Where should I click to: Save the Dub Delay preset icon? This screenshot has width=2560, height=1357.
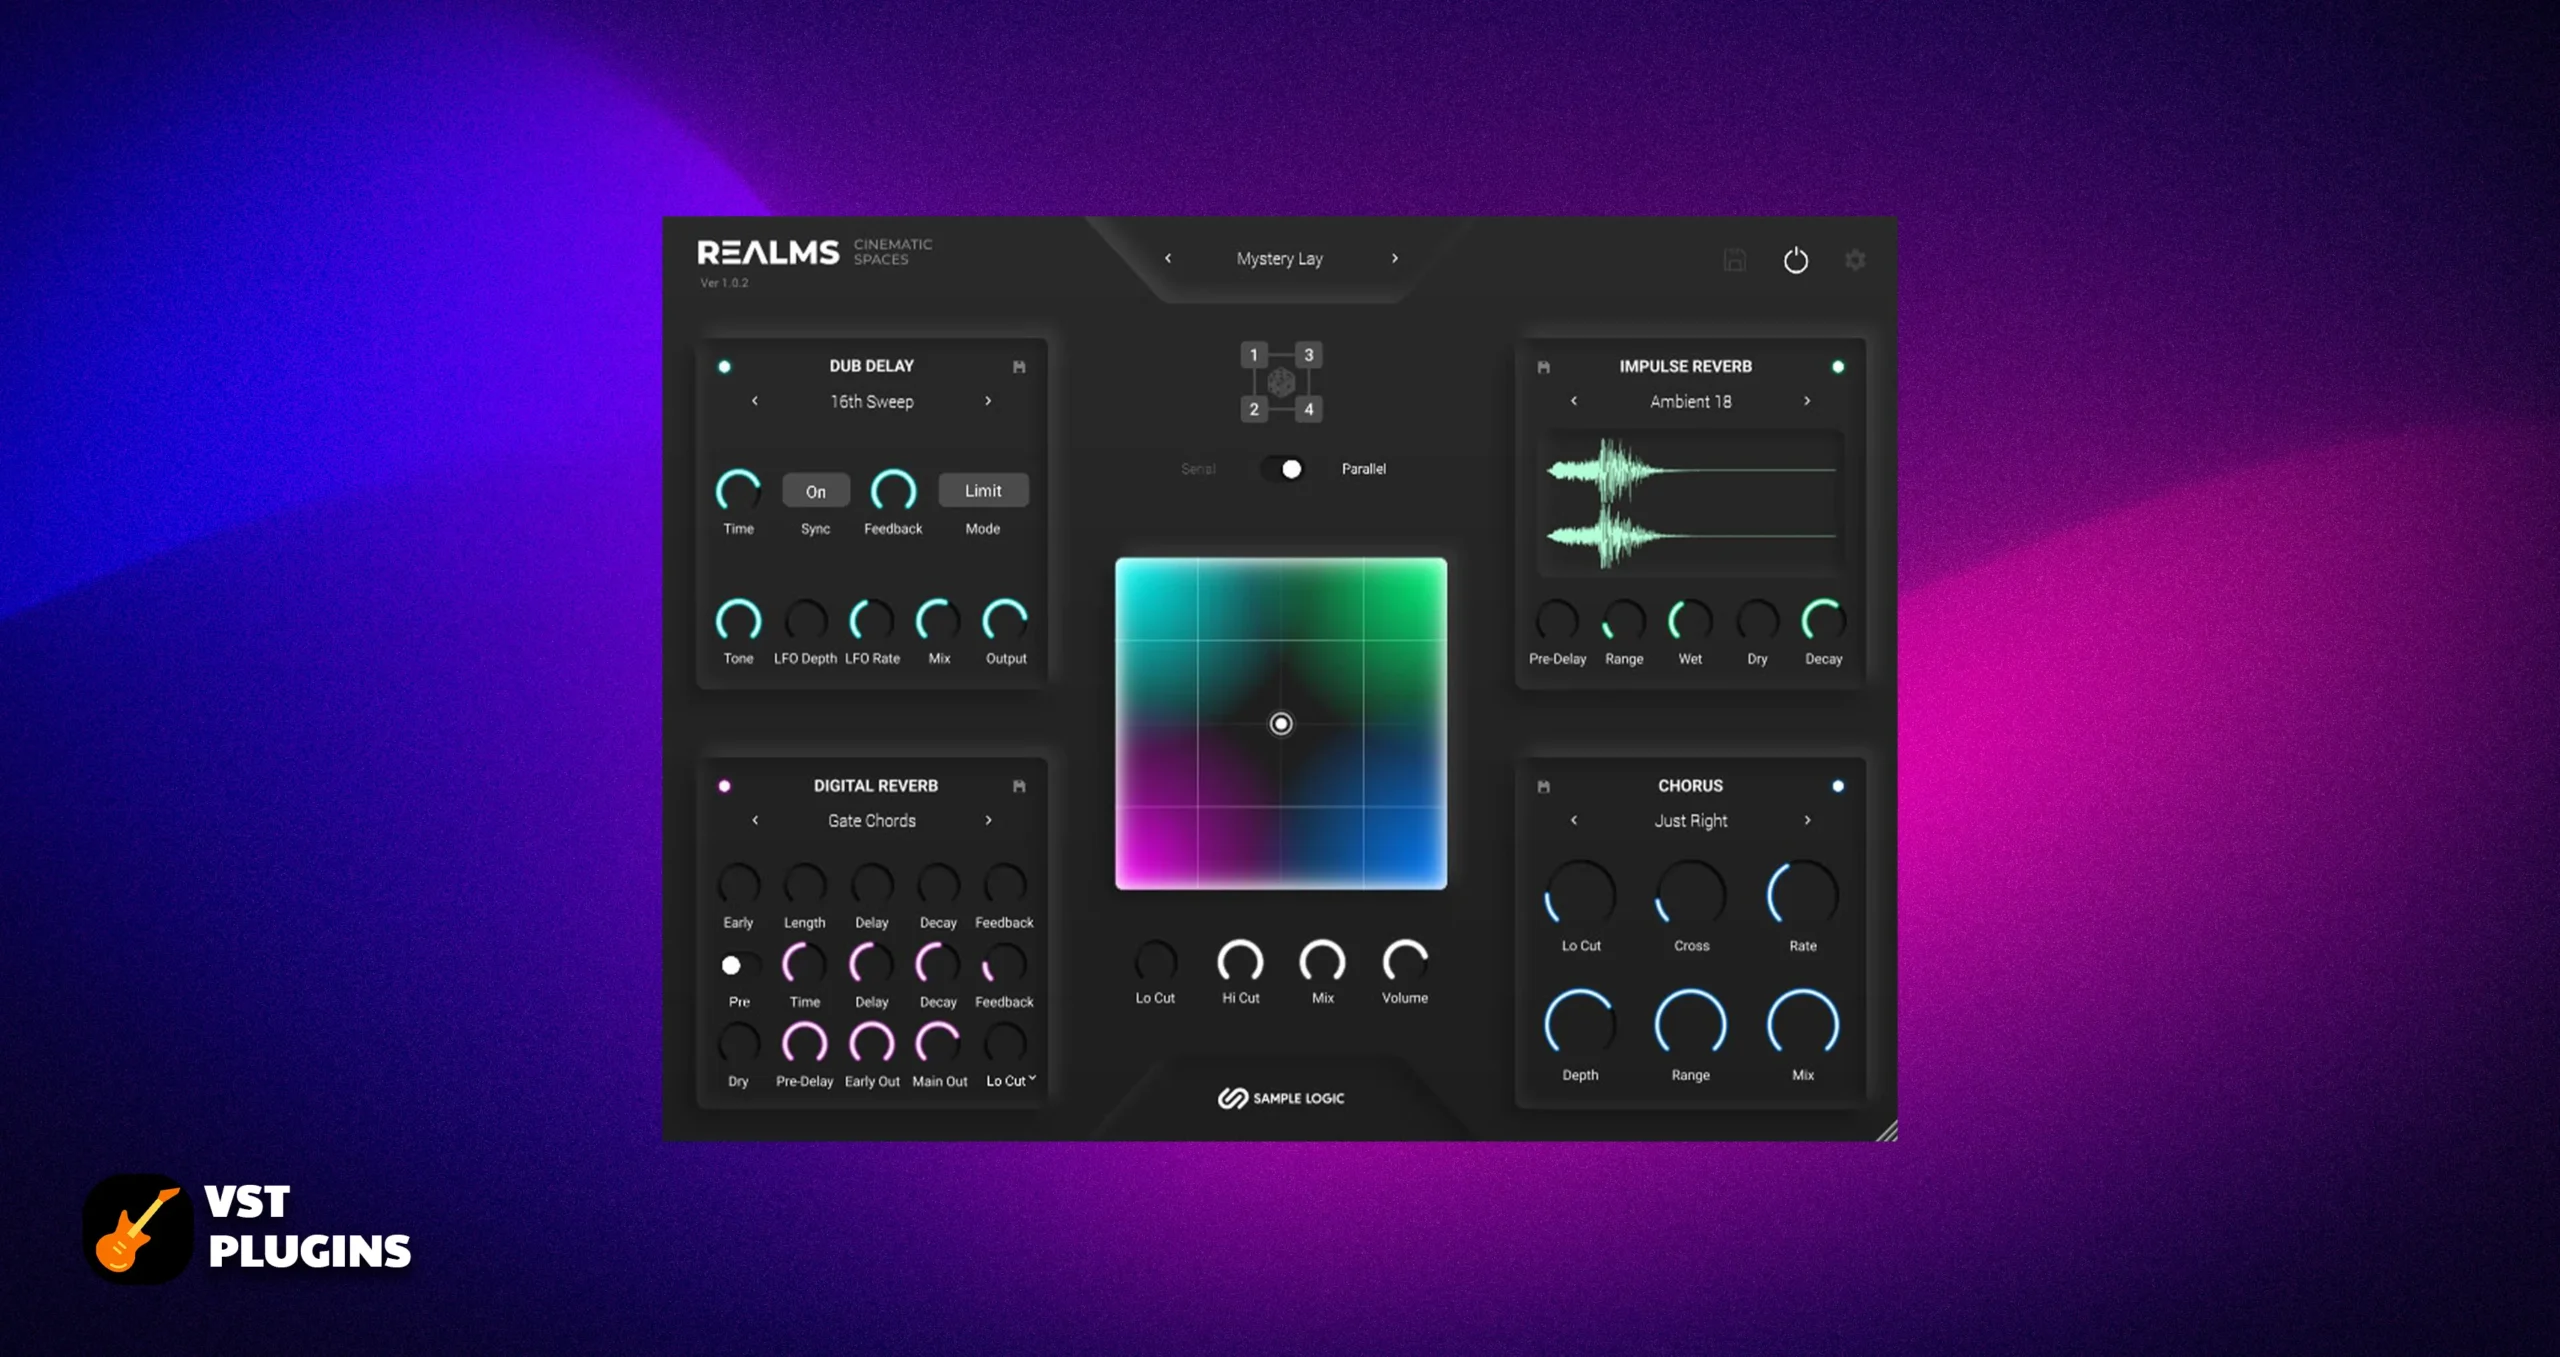pos(1019,367)
